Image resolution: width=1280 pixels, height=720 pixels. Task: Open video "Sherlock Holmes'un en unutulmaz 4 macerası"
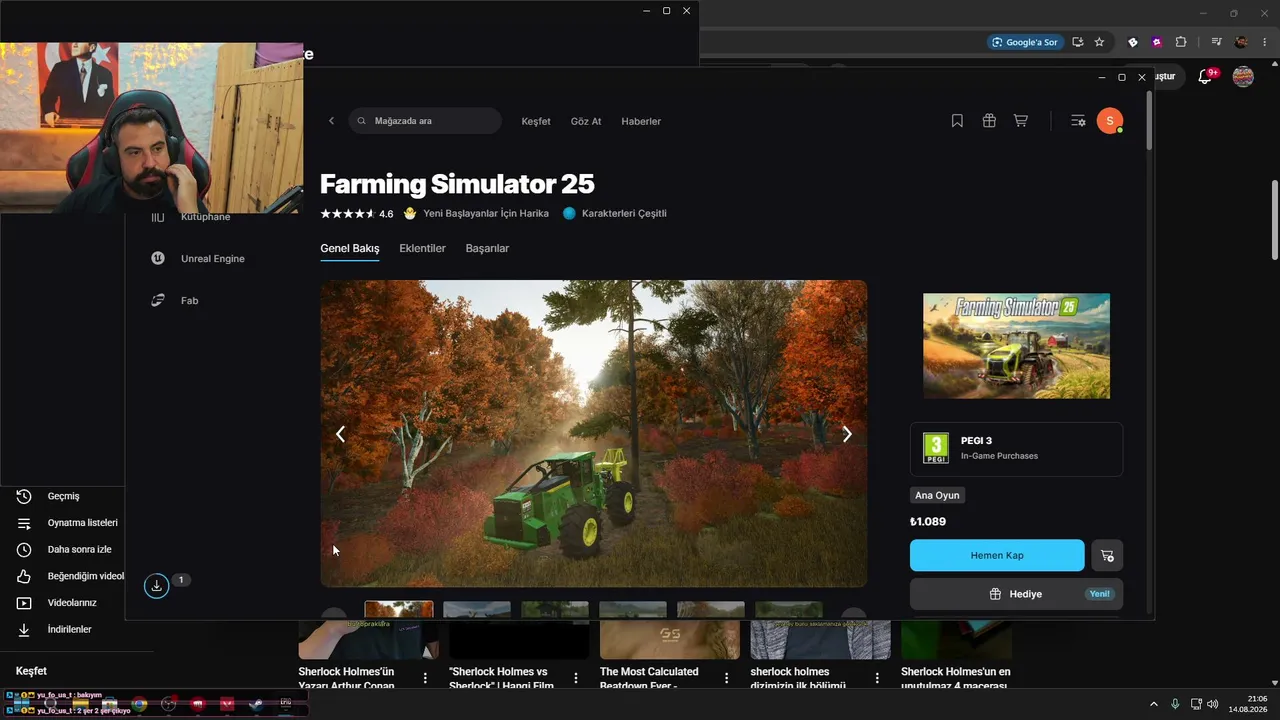[x=956, y=678]
